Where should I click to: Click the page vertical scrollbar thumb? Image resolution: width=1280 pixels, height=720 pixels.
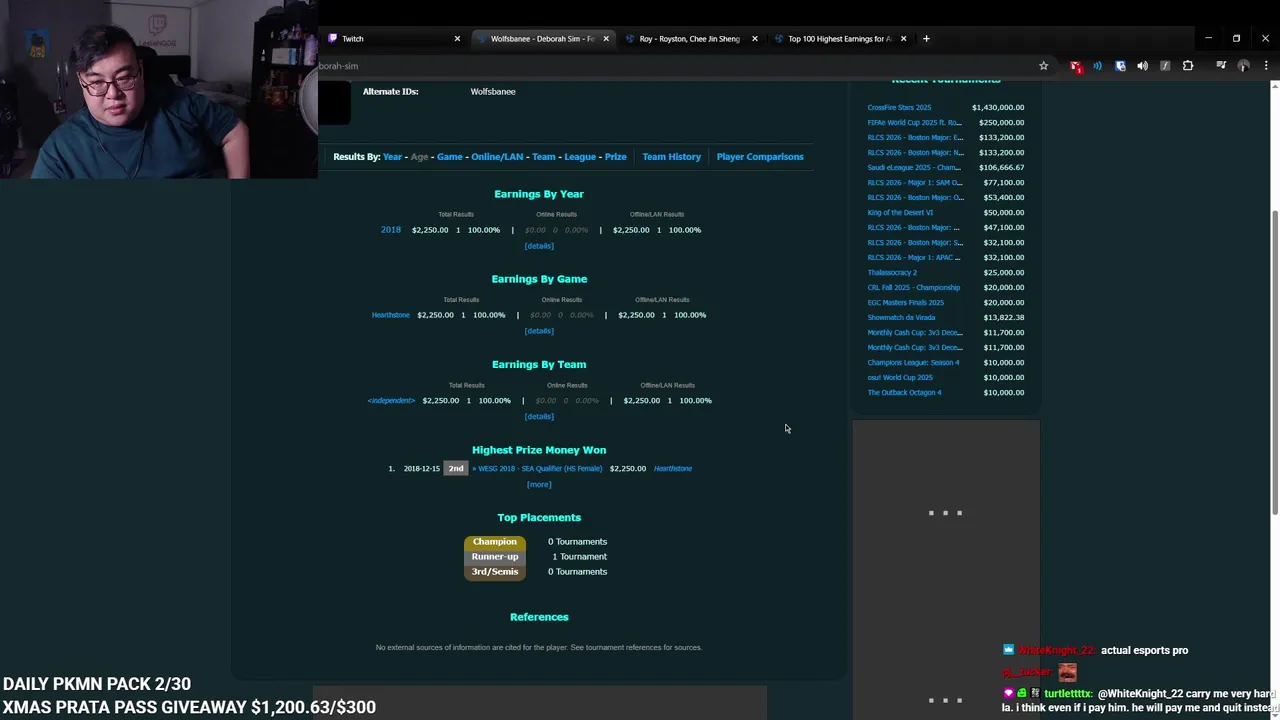pyautogui.click(x=1274, y=364)
